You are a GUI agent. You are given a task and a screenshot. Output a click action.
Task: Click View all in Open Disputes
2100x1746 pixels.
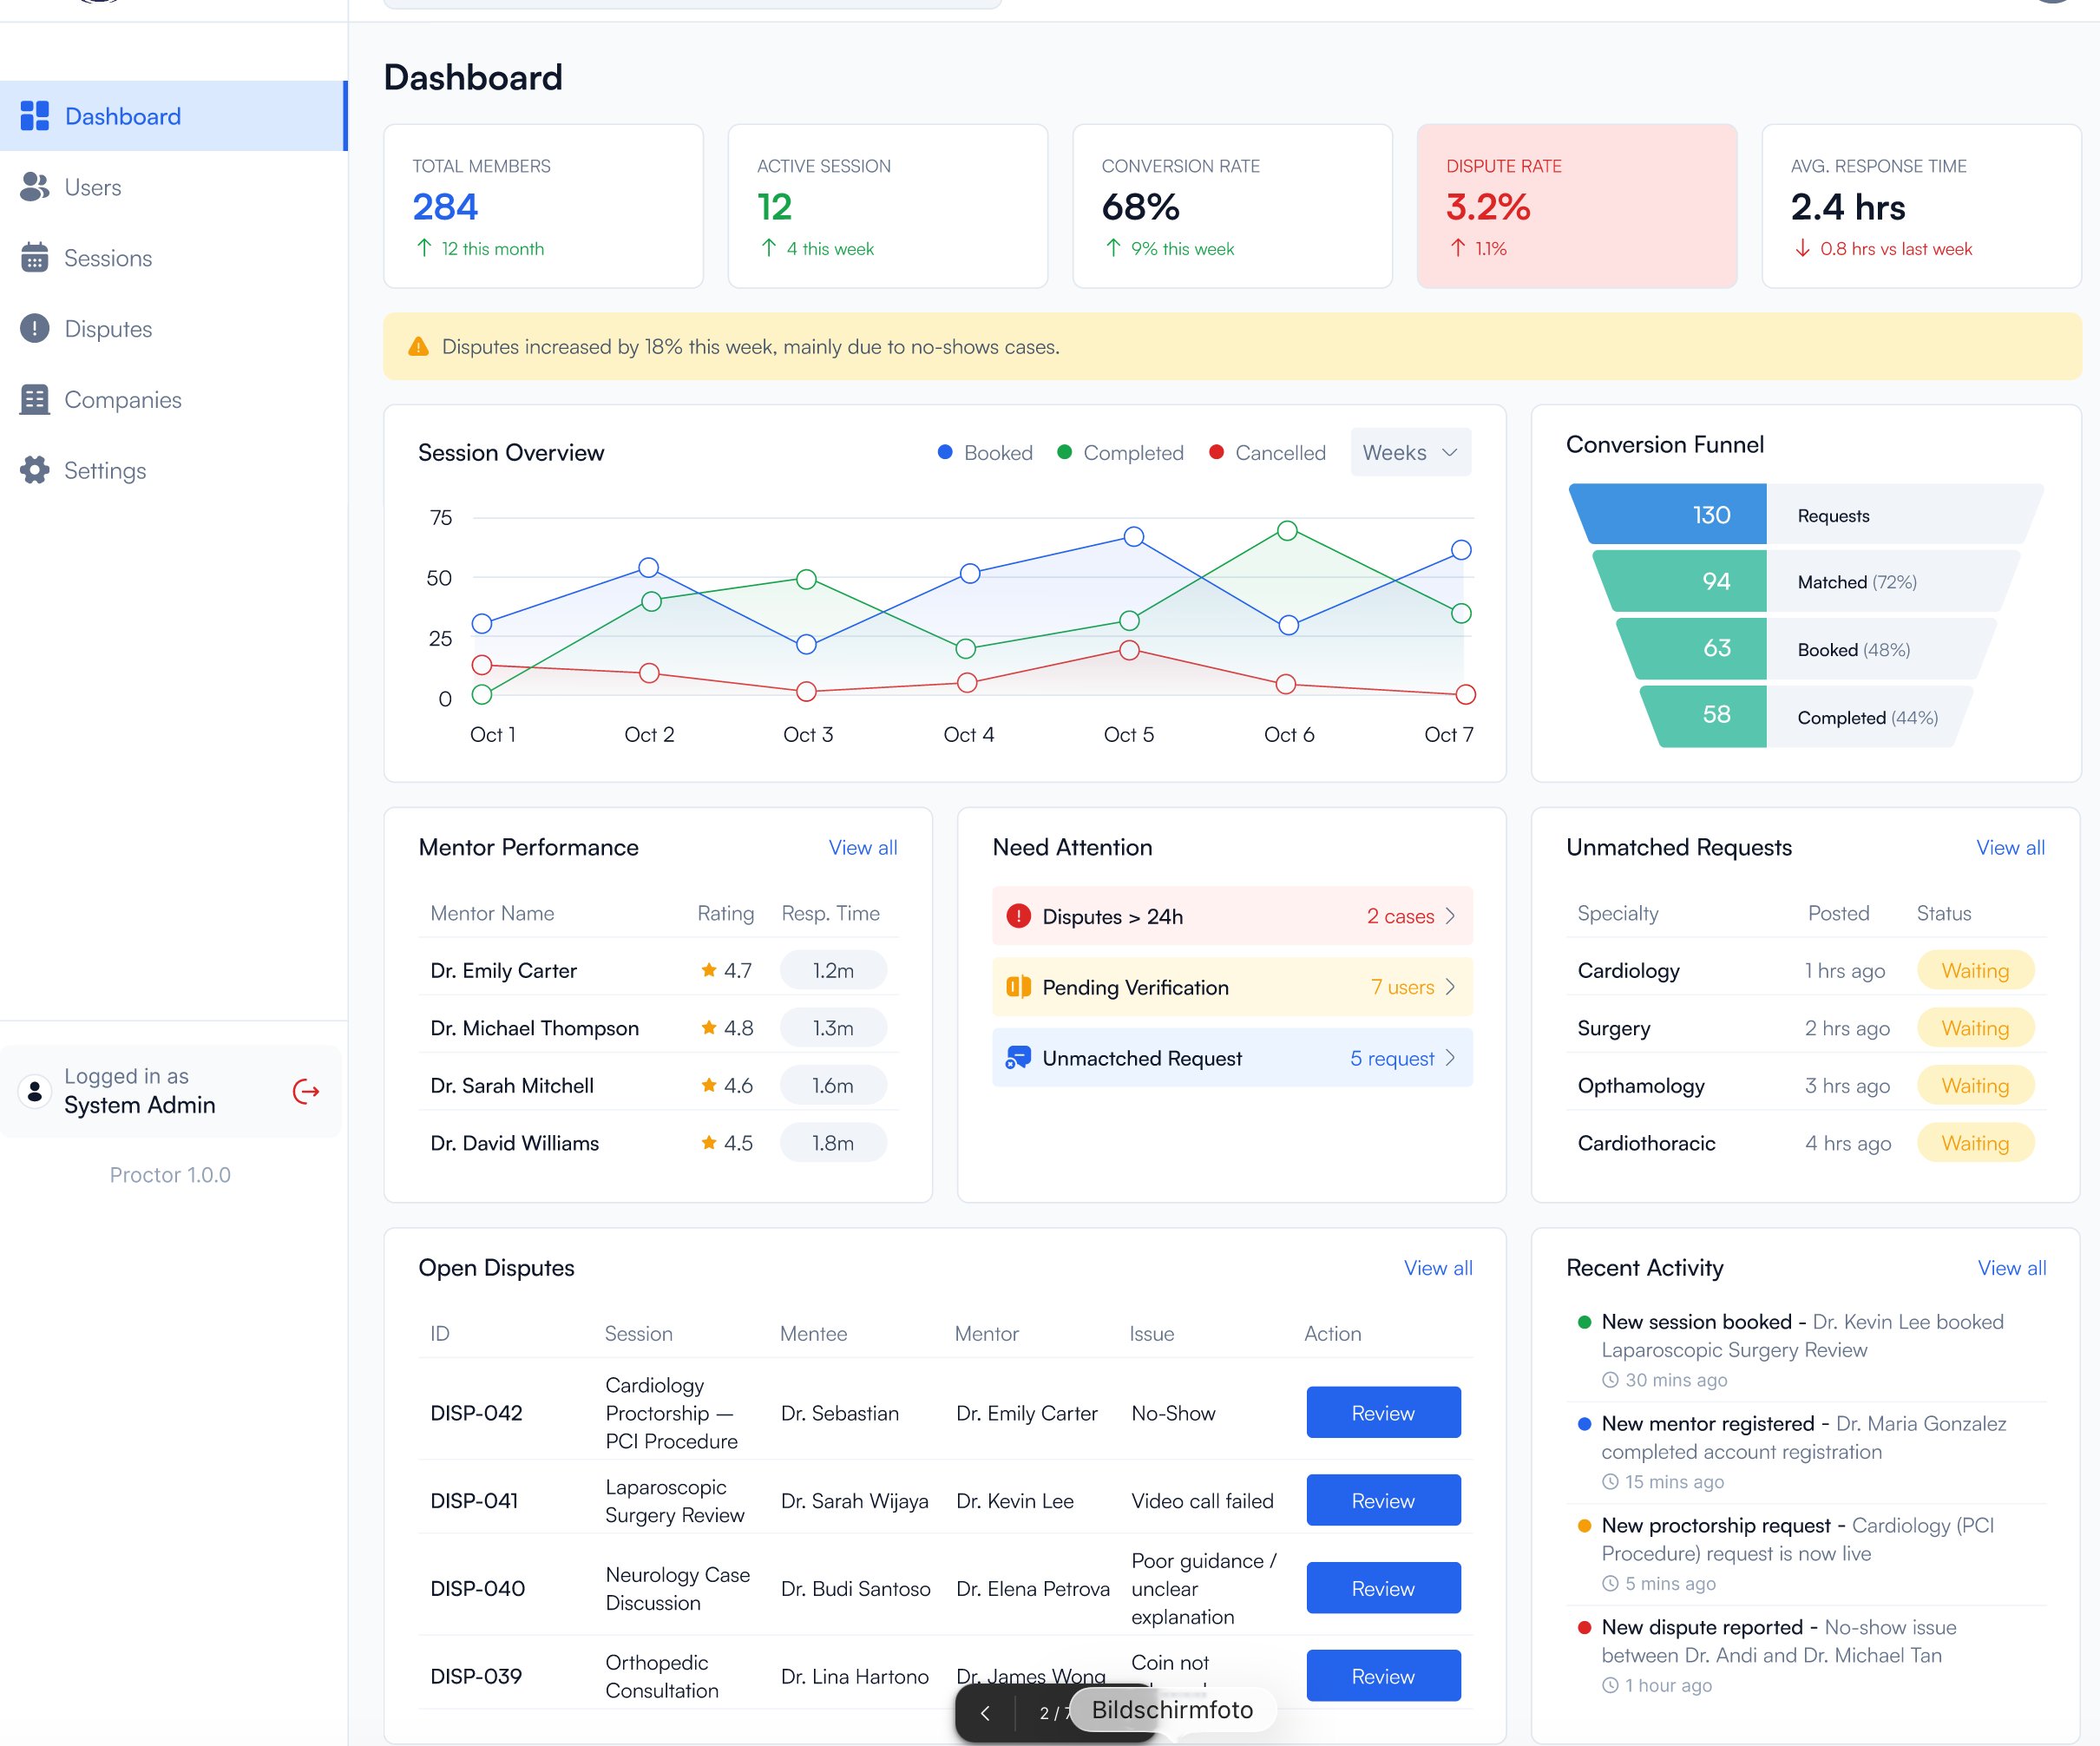[x=1438, y=1268]
